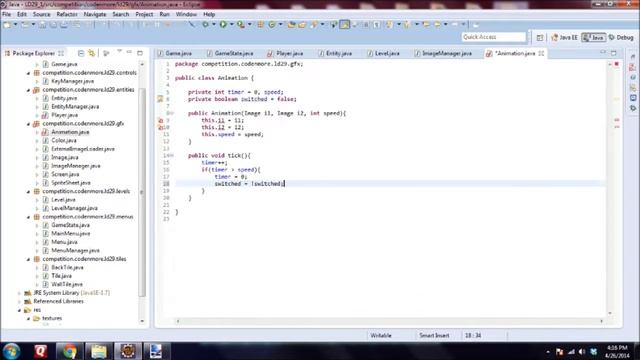Minimize the Package Explorer view

129,52
